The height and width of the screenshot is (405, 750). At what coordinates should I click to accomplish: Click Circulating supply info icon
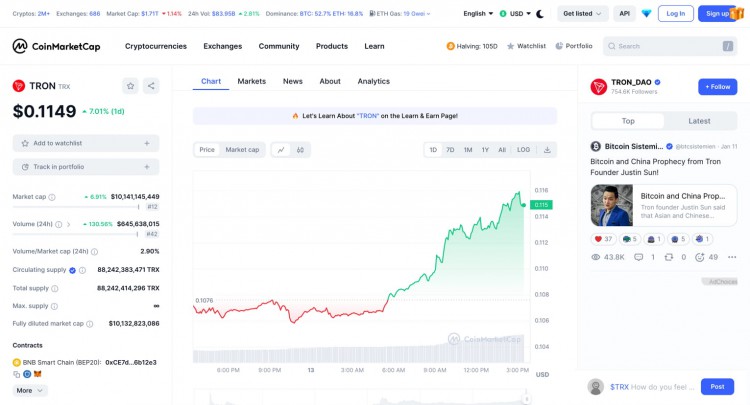pyautogui.click(x=82, y=270)
